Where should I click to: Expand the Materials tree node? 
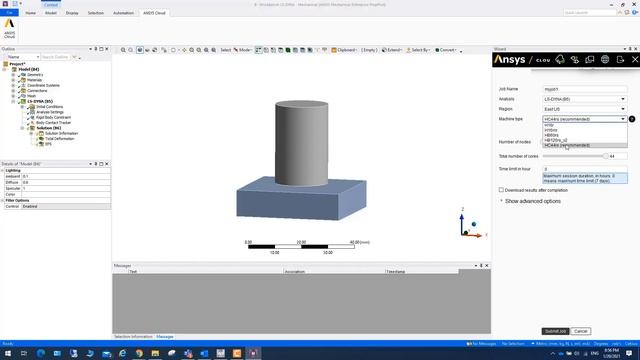tap(13, 80)
